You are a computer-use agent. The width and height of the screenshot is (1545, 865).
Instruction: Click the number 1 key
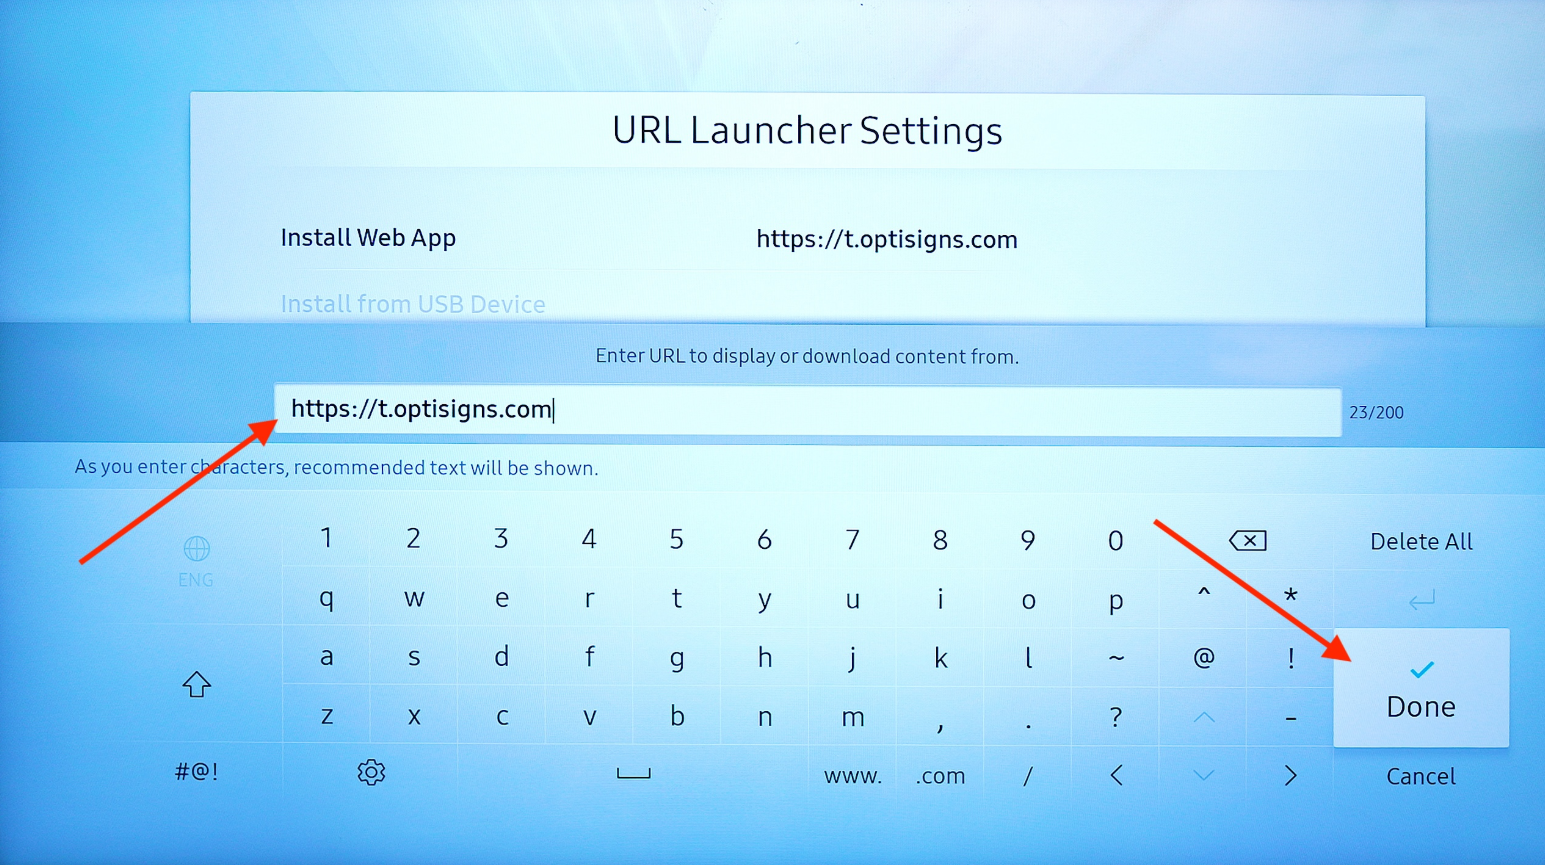click(326, 539)
